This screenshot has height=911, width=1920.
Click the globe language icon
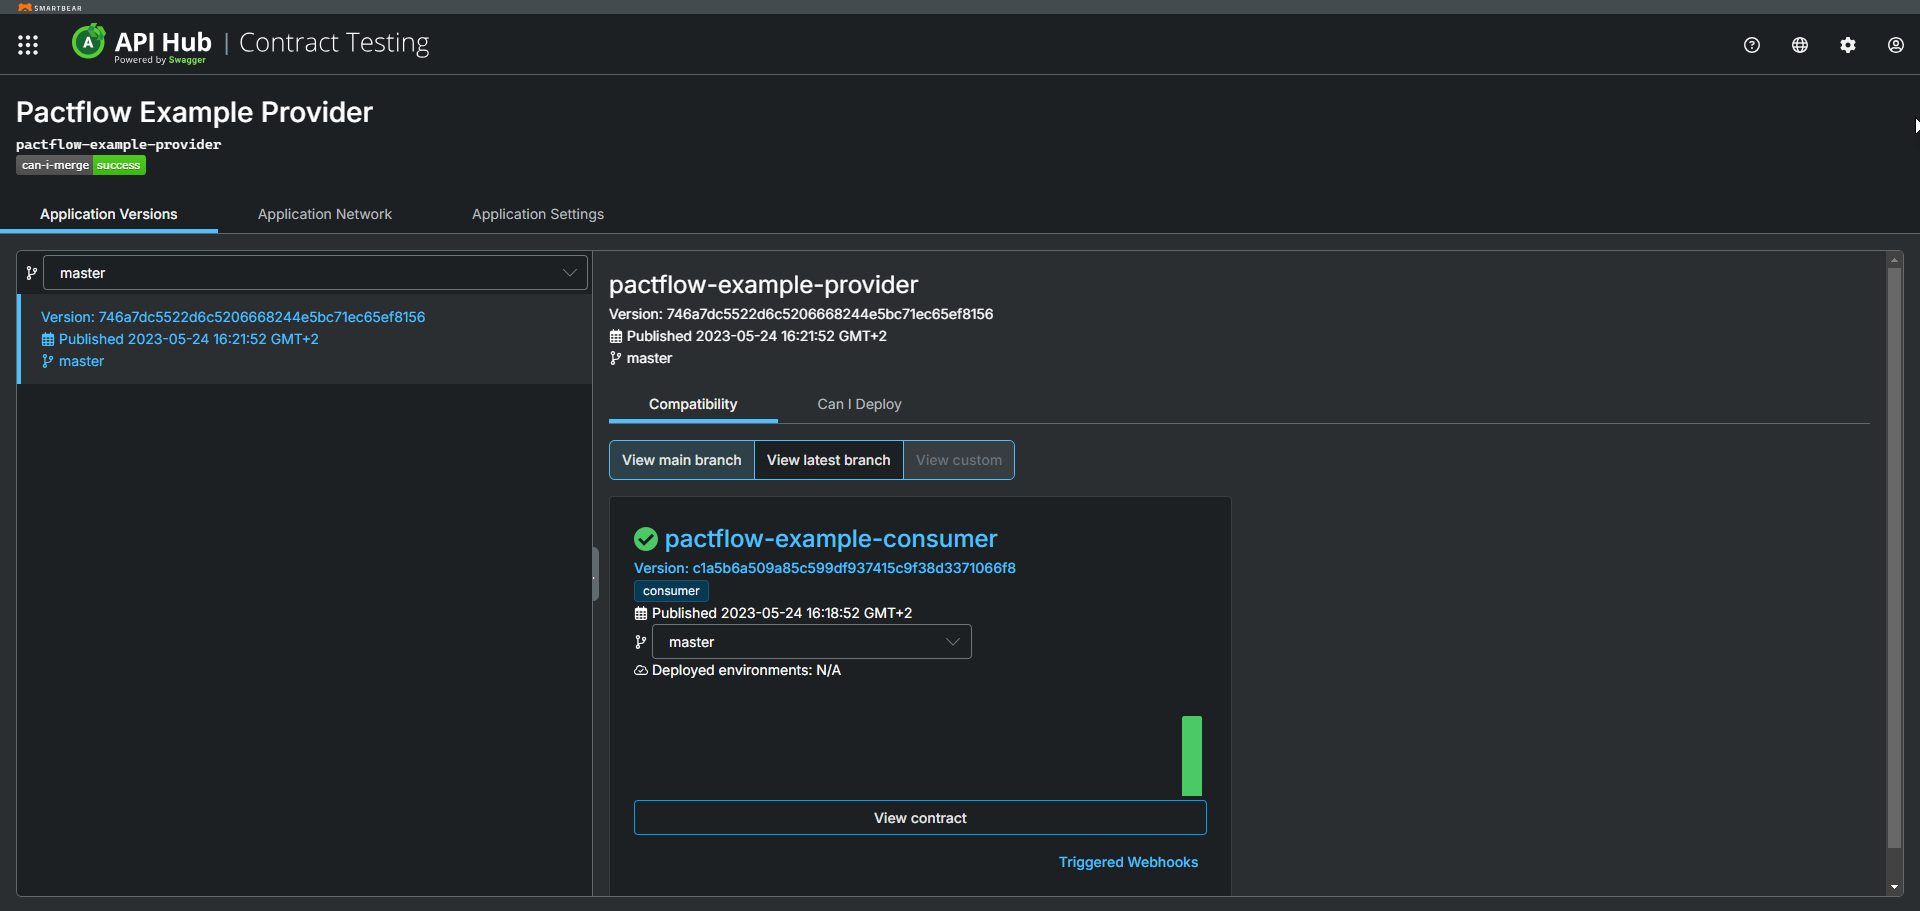(x=1800, y=45)
